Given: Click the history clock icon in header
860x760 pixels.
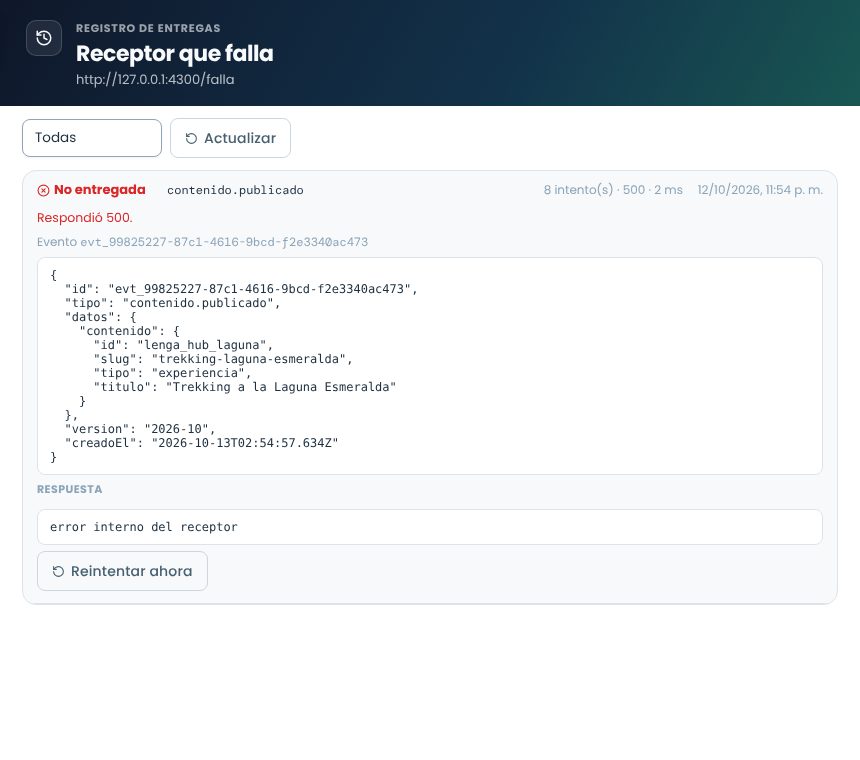Looking at the screenshot, I should [44, 38].
